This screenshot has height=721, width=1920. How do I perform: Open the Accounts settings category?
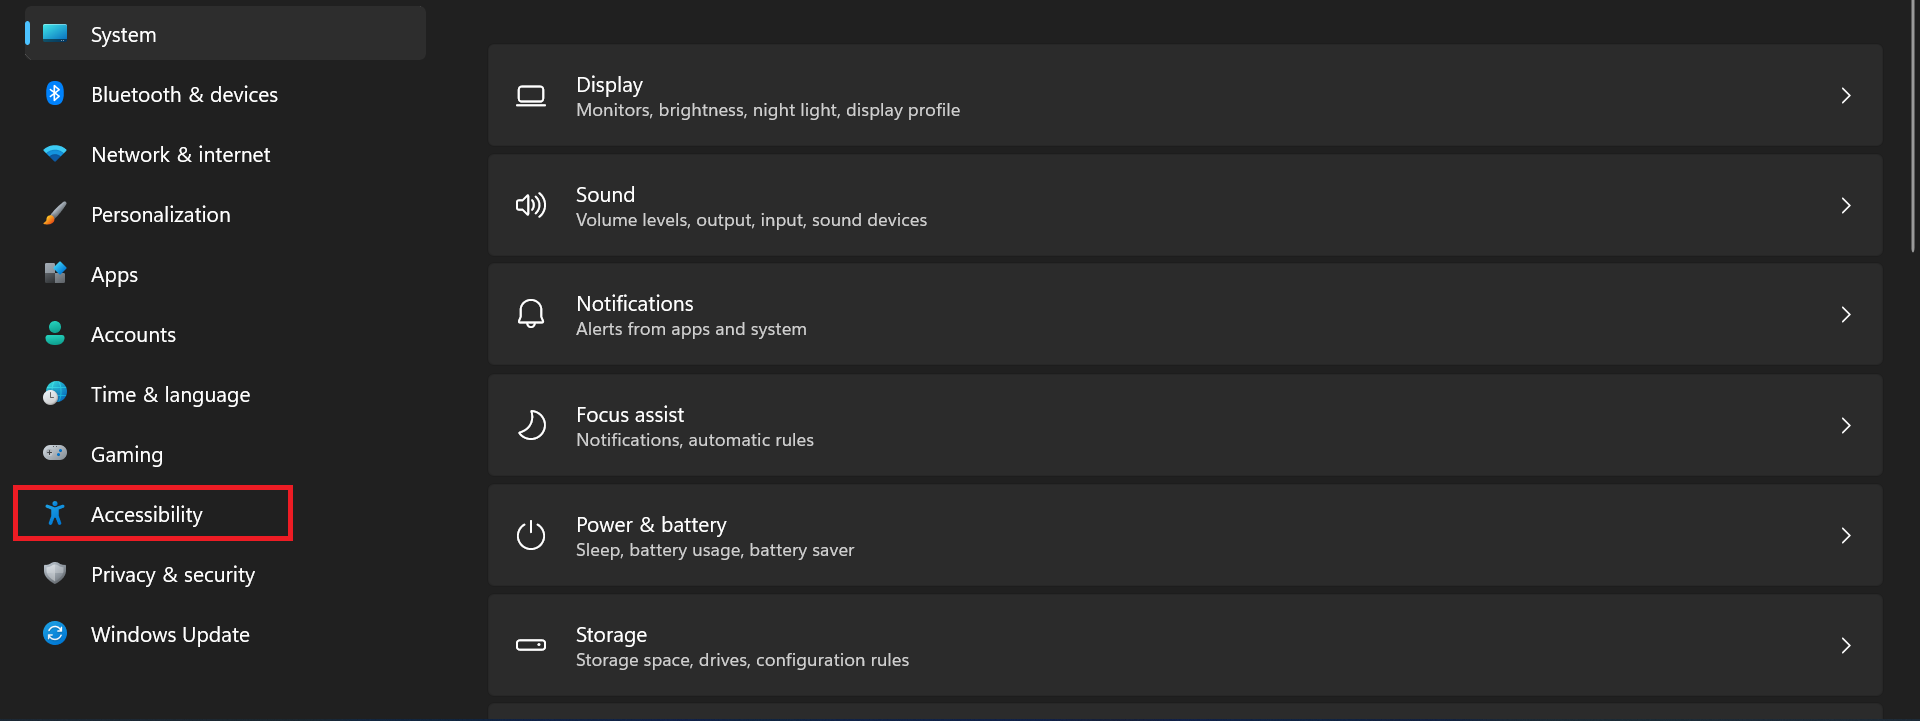[133, 335]
